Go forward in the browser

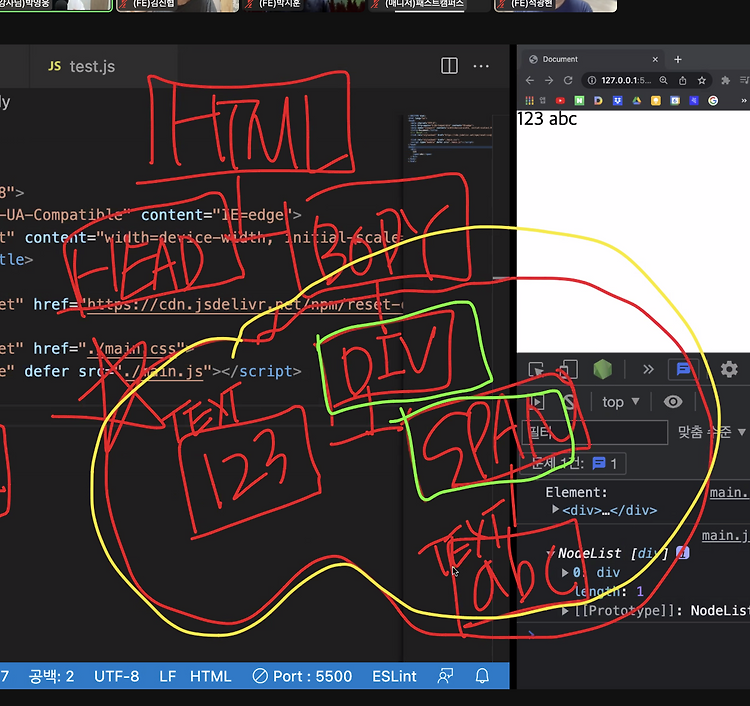coord(549,80)
